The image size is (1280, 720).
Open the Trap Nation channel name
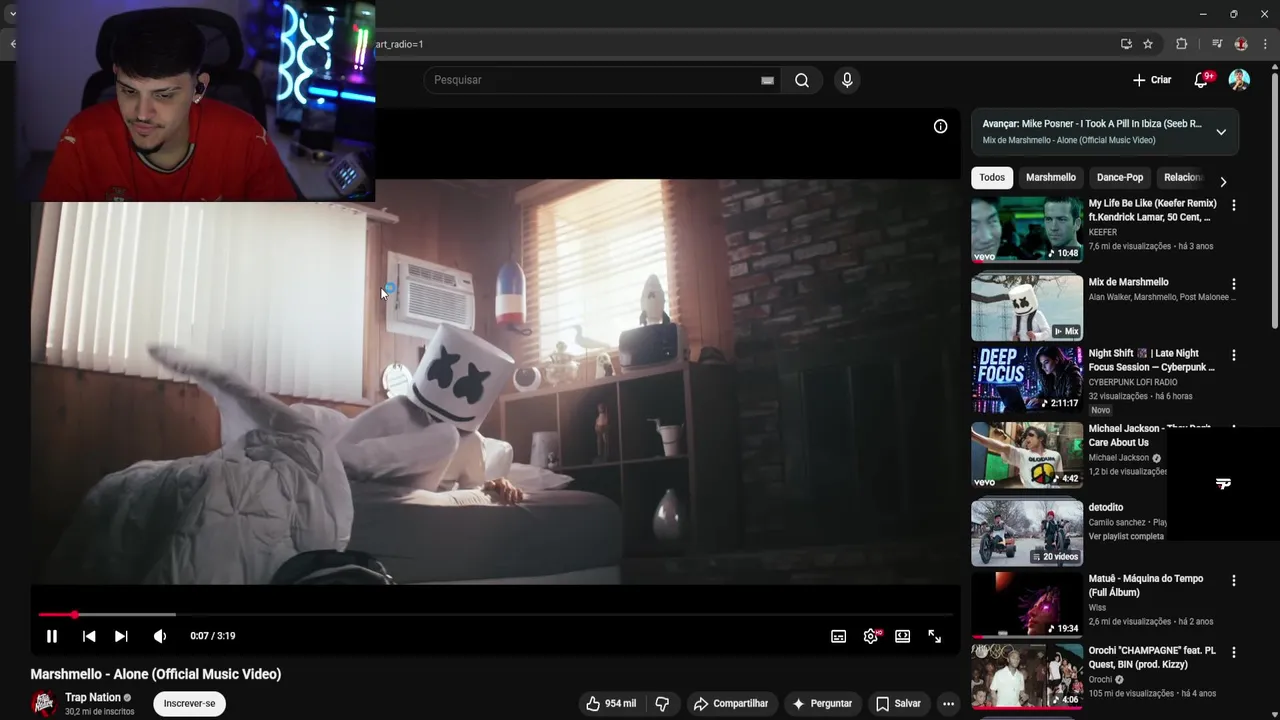click(93, 697)
